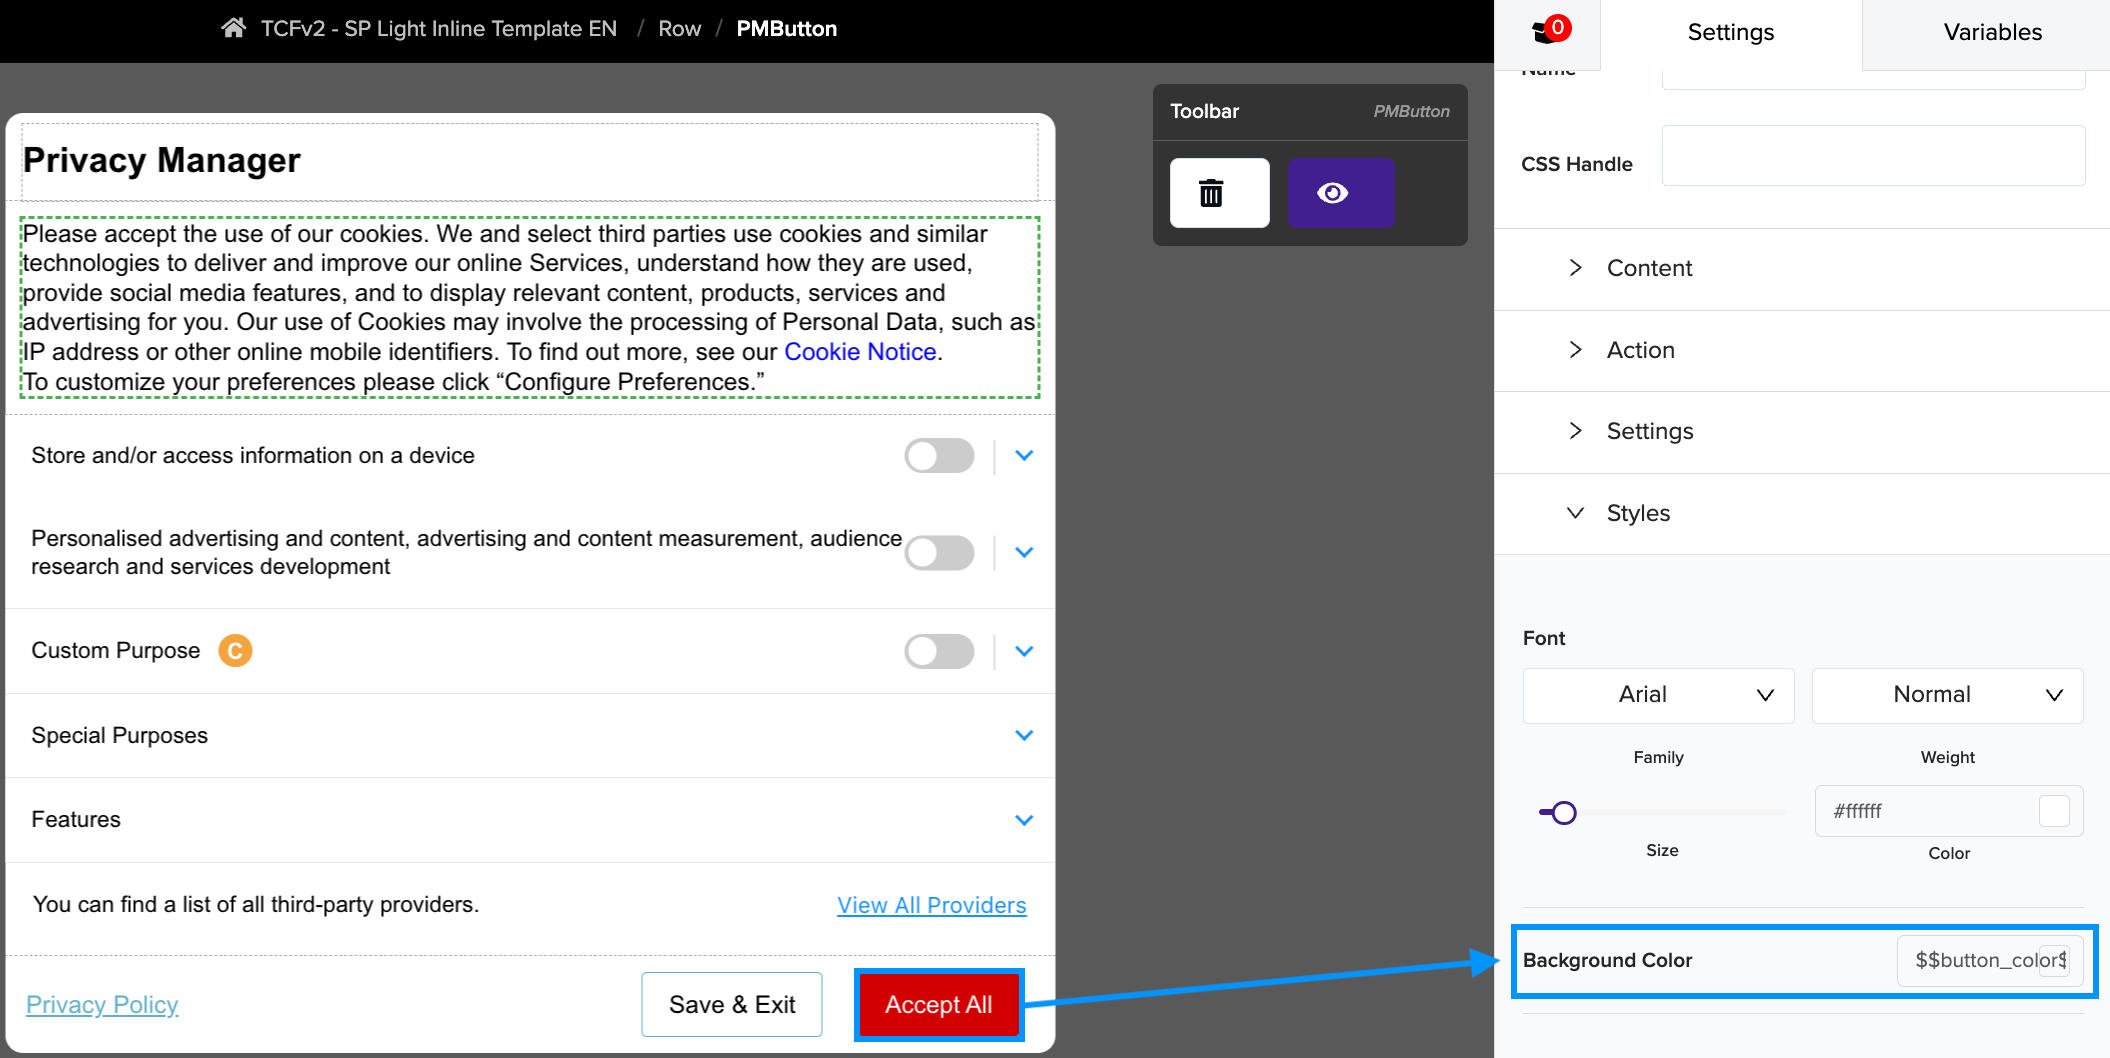Image resolution: width=2110 pixels, height=1058 pixels.
Task: Expand the Content settings section
Action: pyautogui.click(x=1802, y=268)
